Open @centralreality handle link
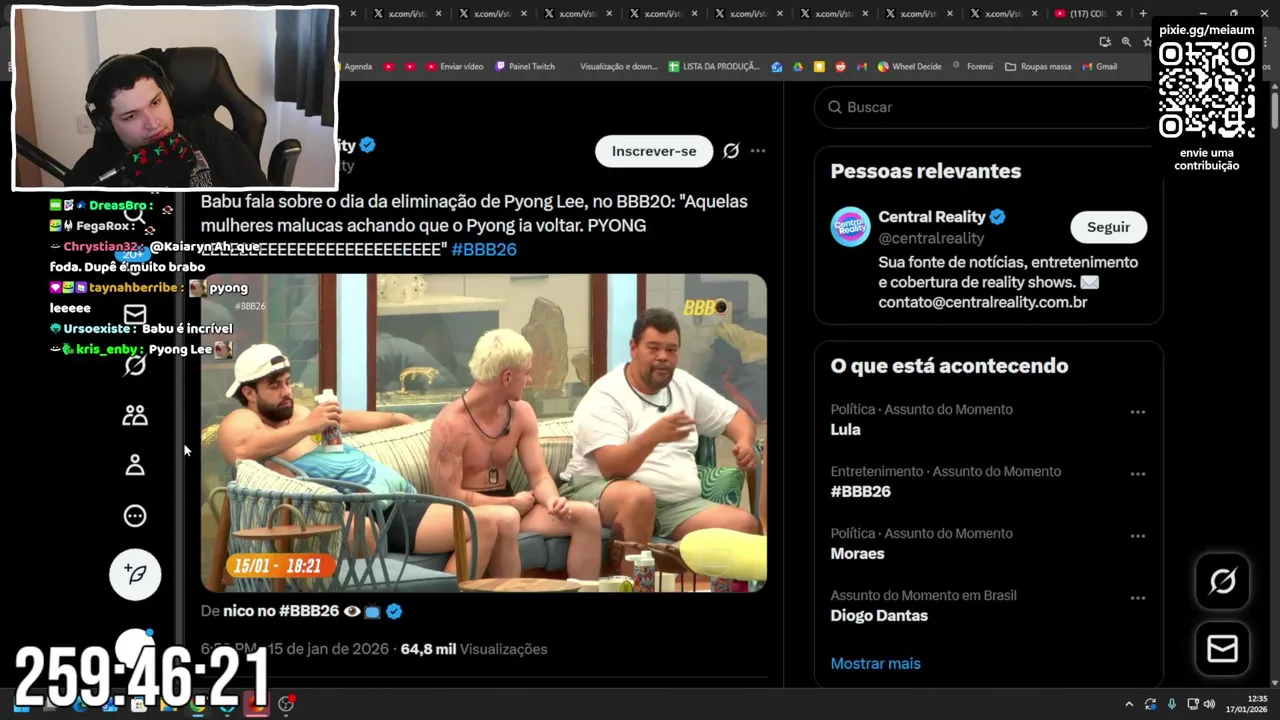This screenshot has height=720, width=1280. (x=931, y=238)
